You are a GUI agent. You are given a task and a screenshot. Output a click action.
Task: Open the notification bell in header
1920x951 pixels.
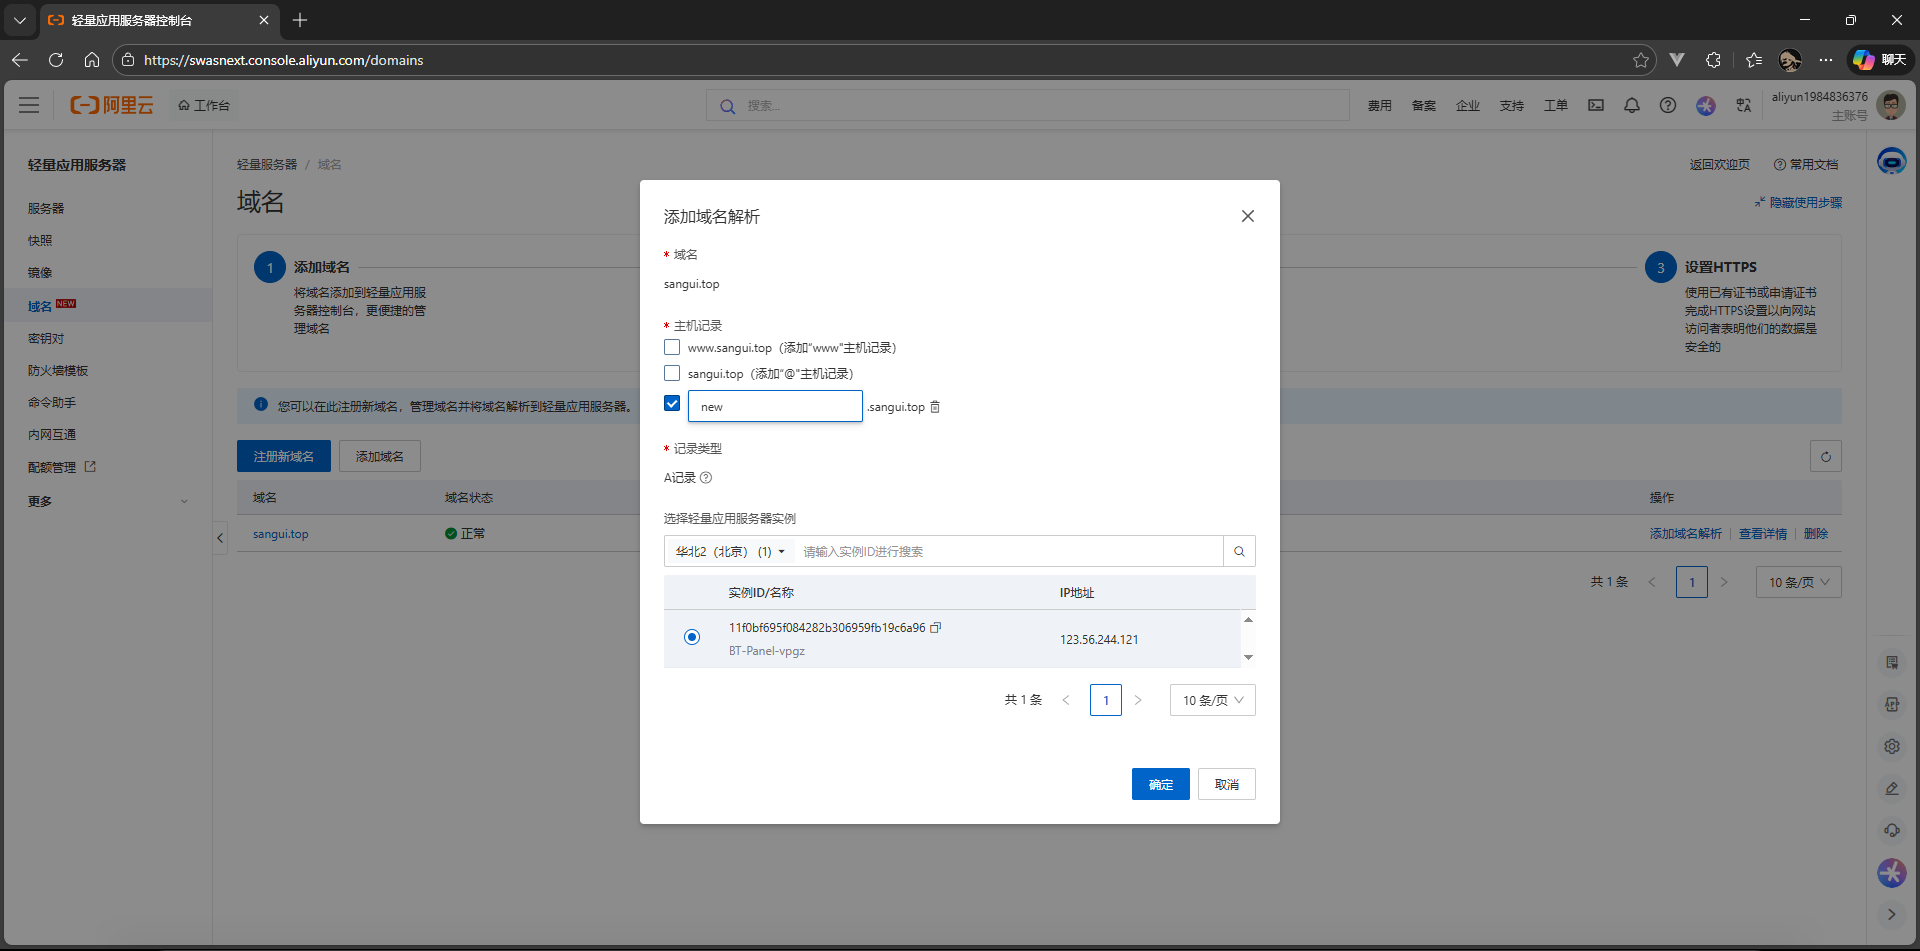point(1632,106)
